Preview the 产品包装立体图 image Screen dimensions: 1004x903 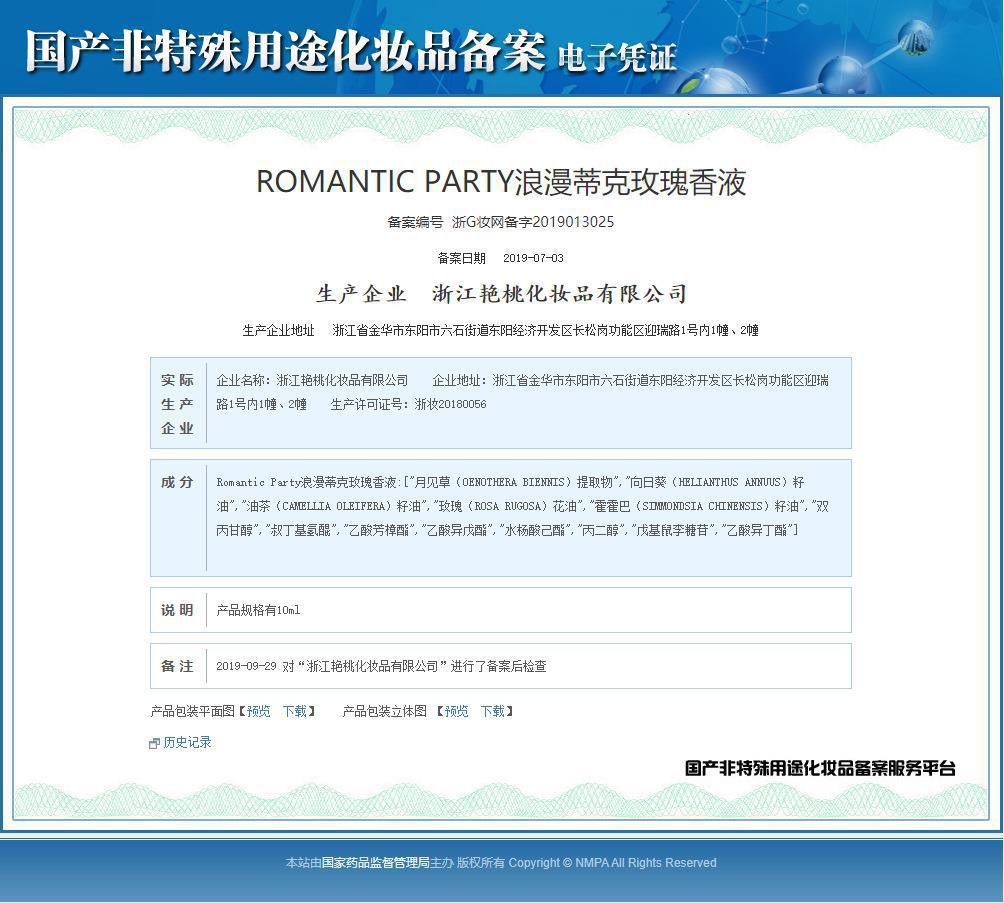coord(457,711)
